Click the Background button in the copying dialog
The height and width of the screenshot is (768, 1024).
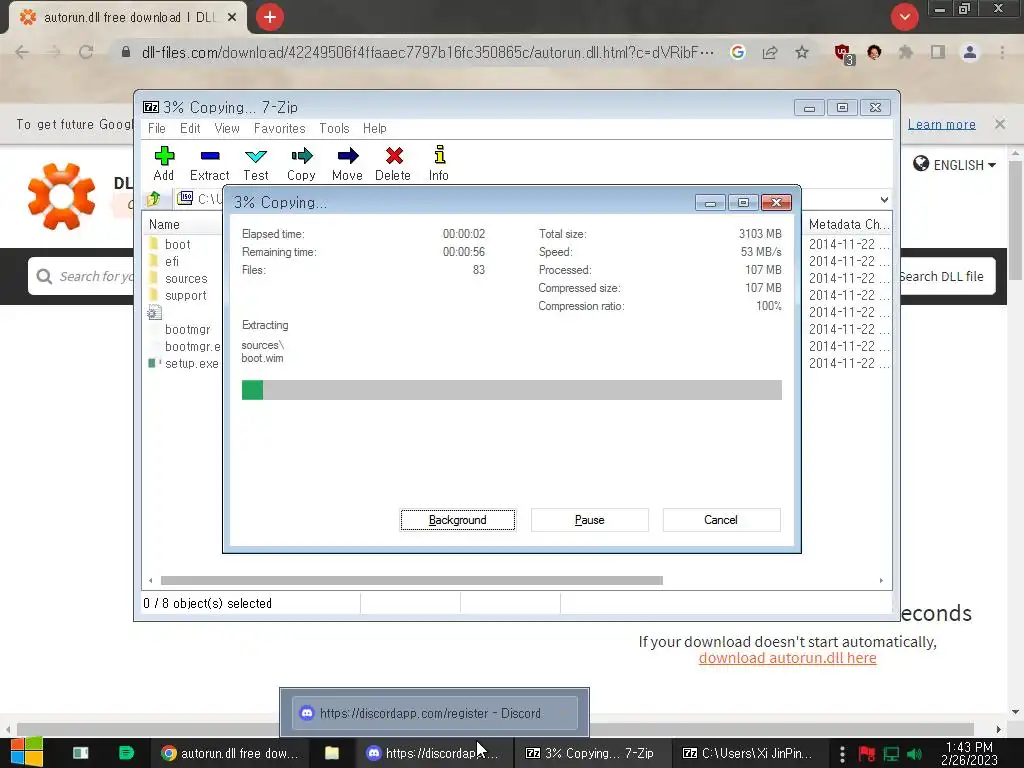(458, 520)
